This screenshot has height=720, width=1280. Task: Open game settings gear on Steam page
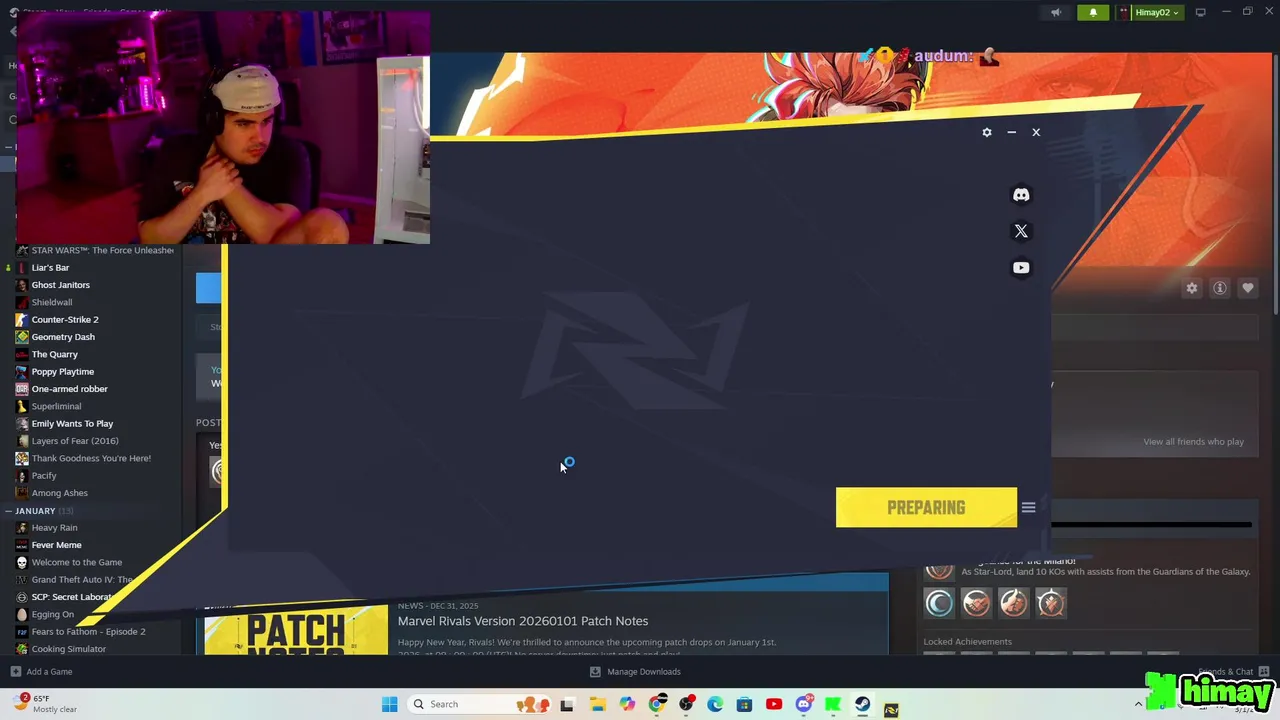[1192, 288]
